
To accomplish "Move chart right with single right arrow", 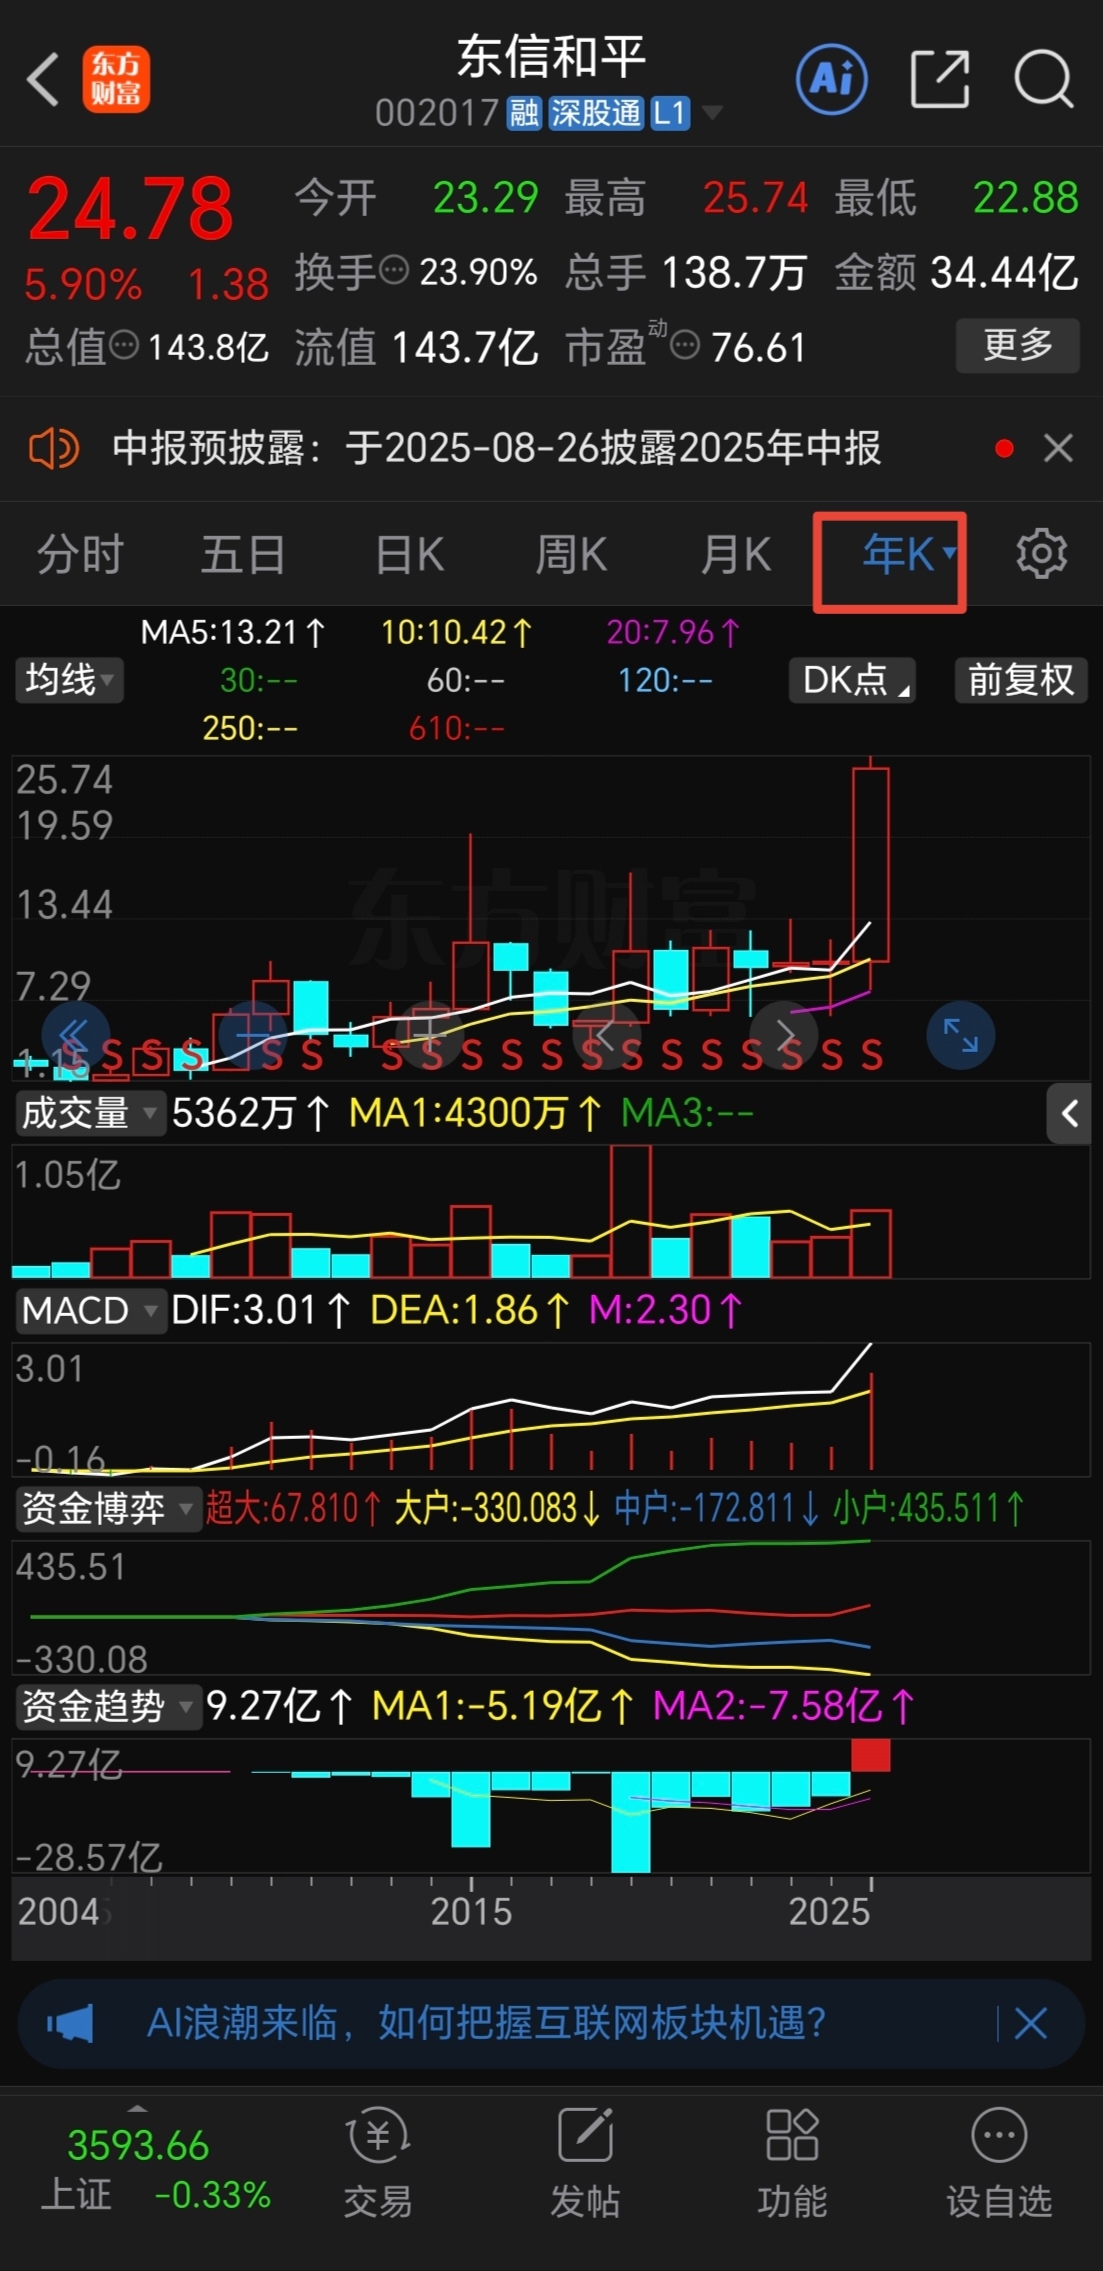I will (784, 1035).
